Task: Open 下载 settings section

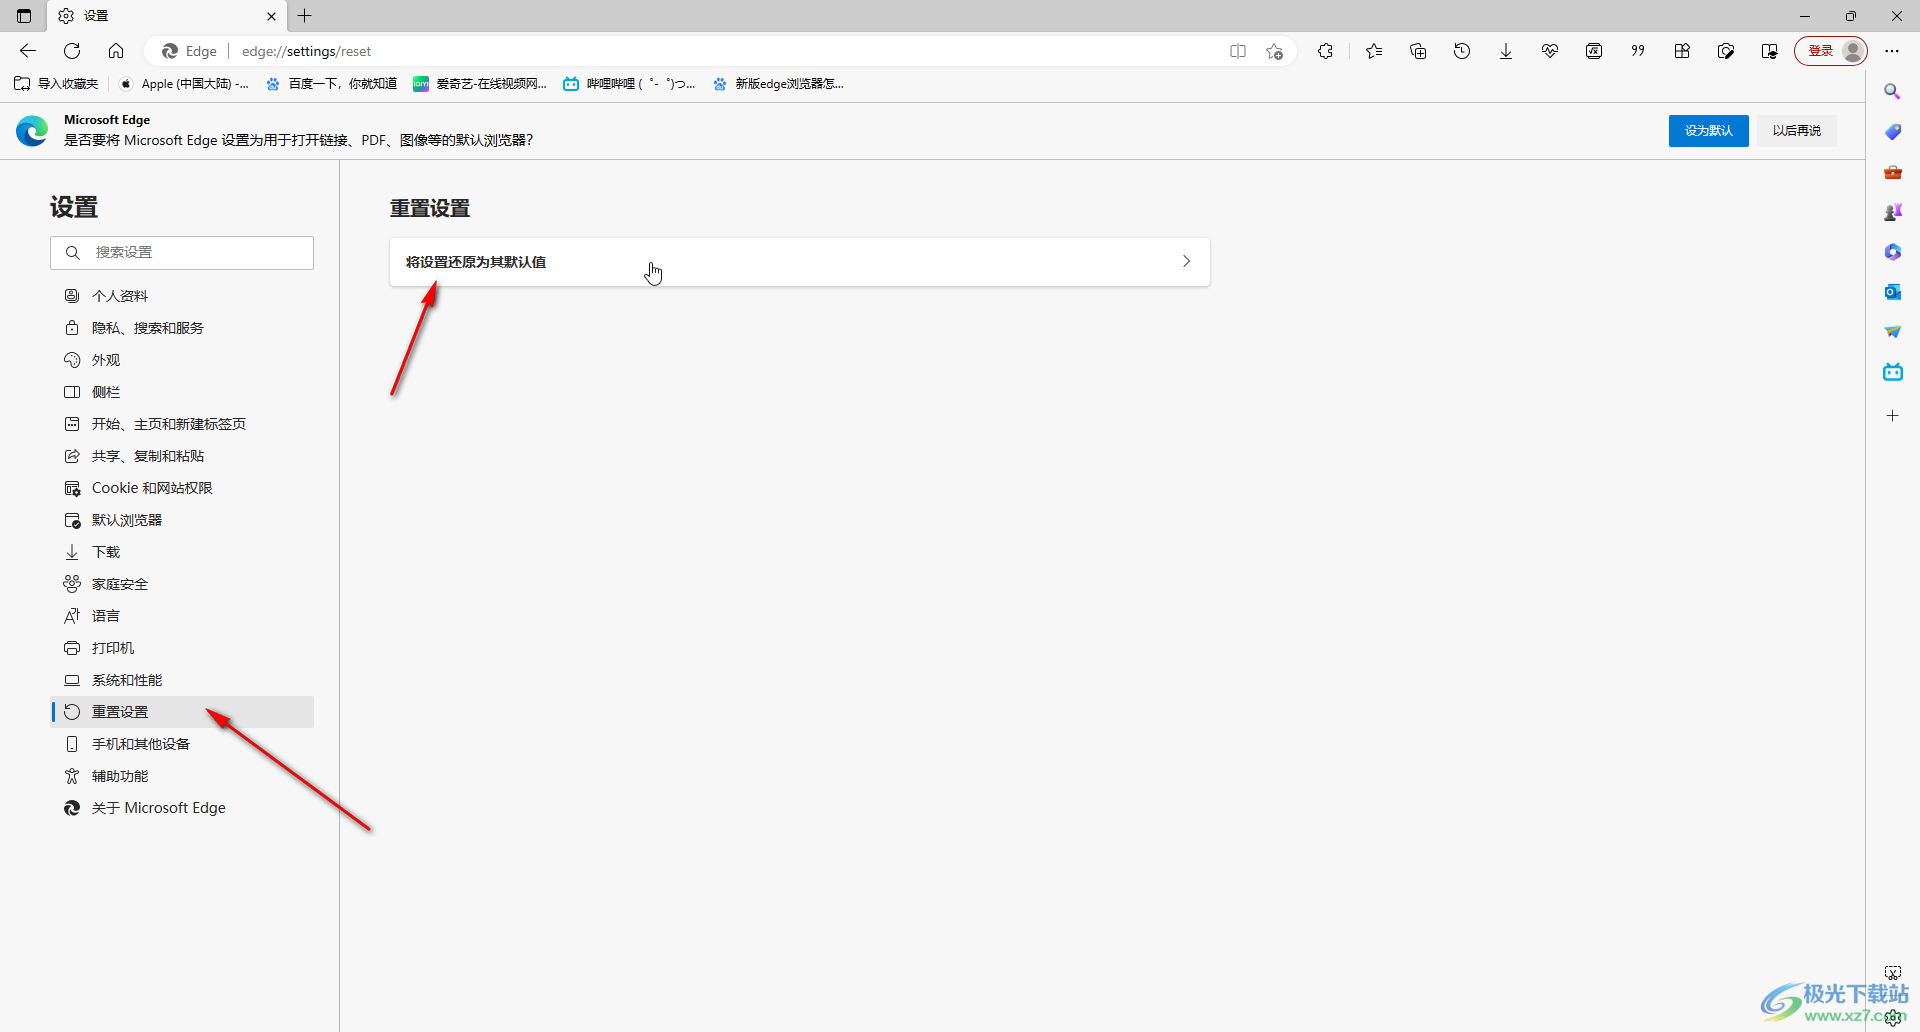Action: point(182,552)
